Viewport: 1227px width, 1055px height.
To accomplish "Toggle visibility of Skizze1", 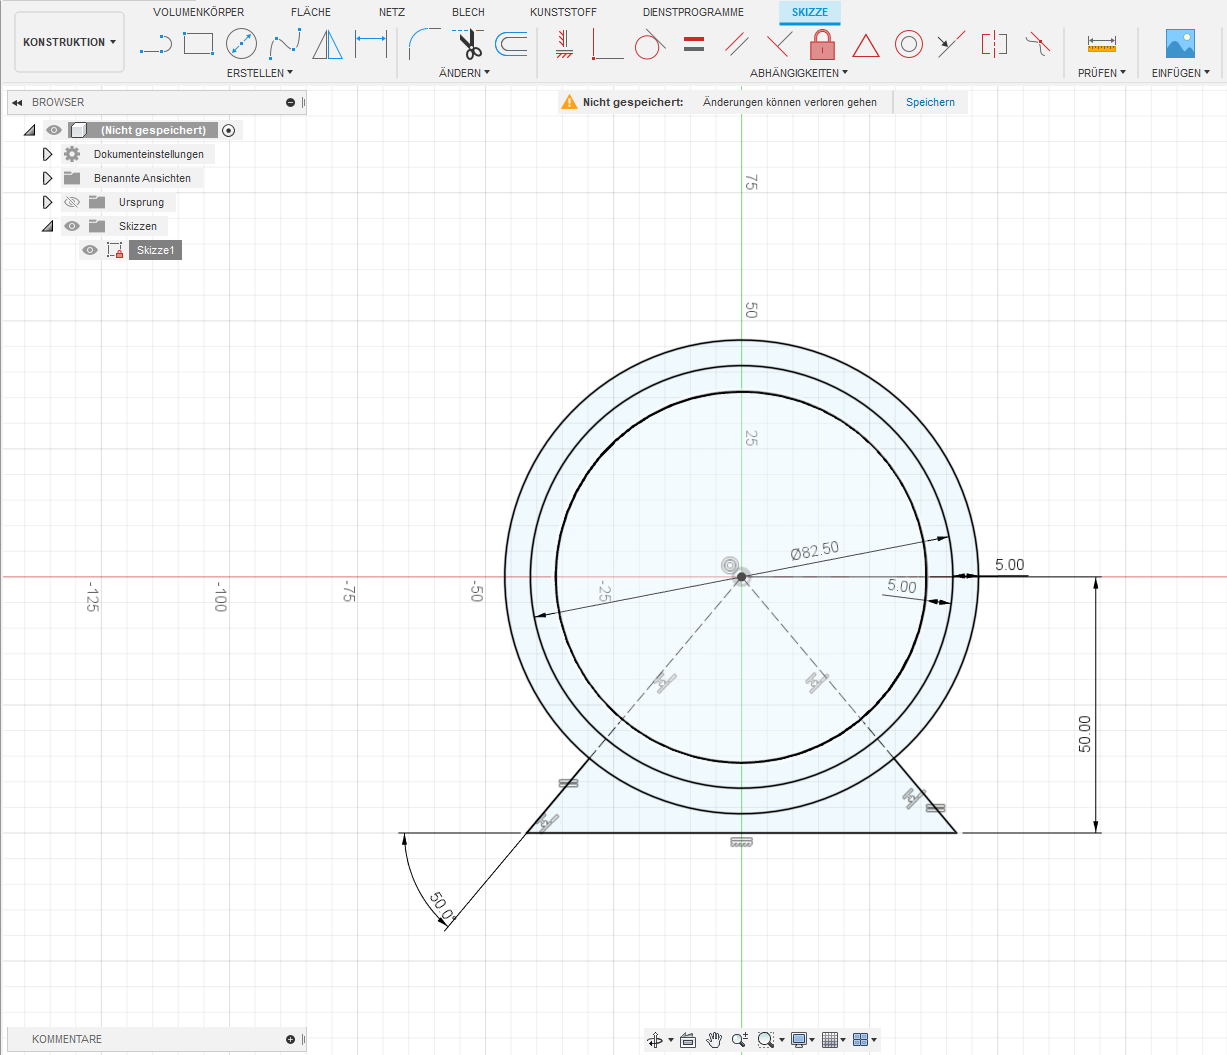I will tap(90, 250).
